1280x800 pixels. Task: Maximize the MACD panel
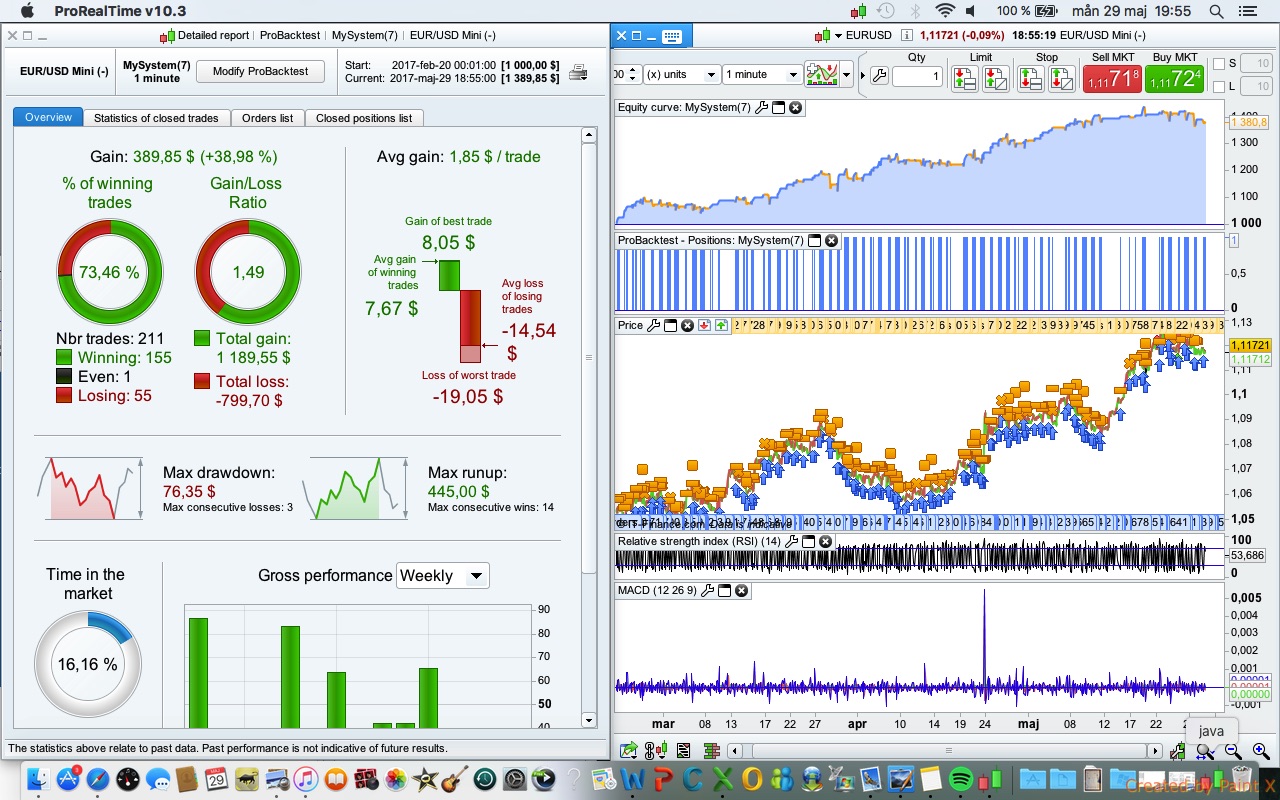(725, 590)
